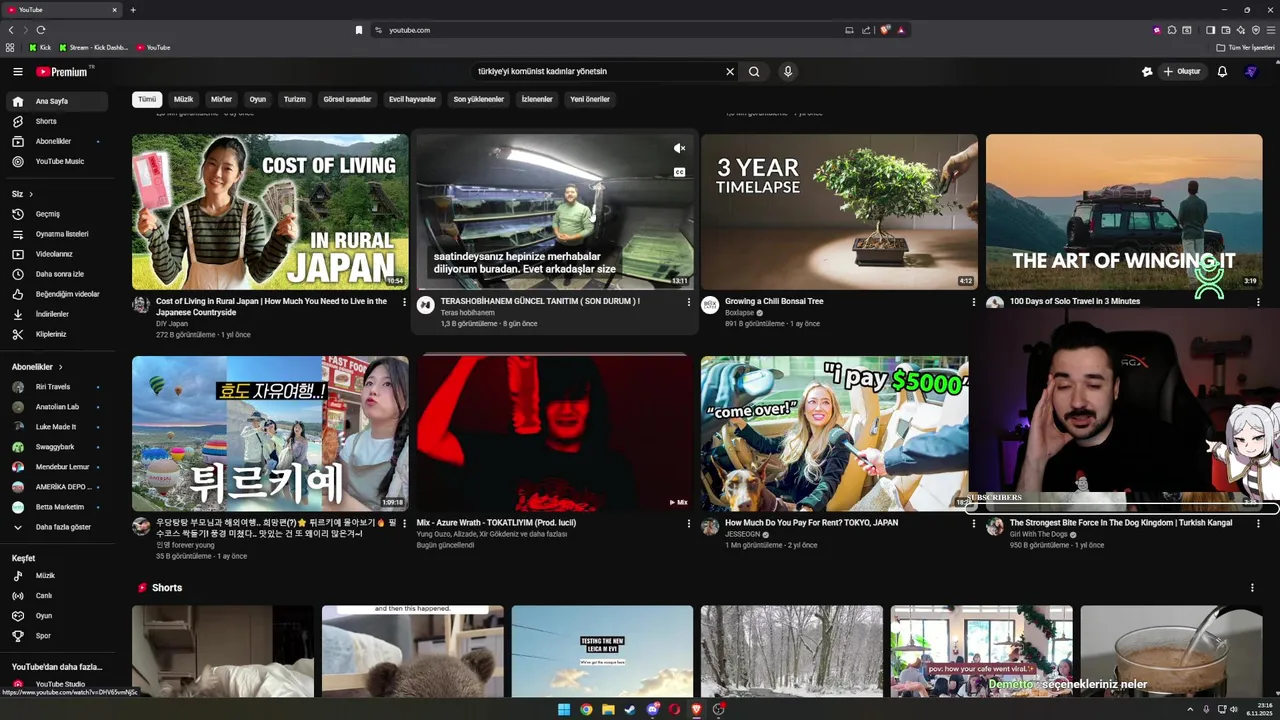The width and height of the screenshot is (1280, 720).
Task: Select the Son yüklenenler filter chip
Action: [479, 99]
